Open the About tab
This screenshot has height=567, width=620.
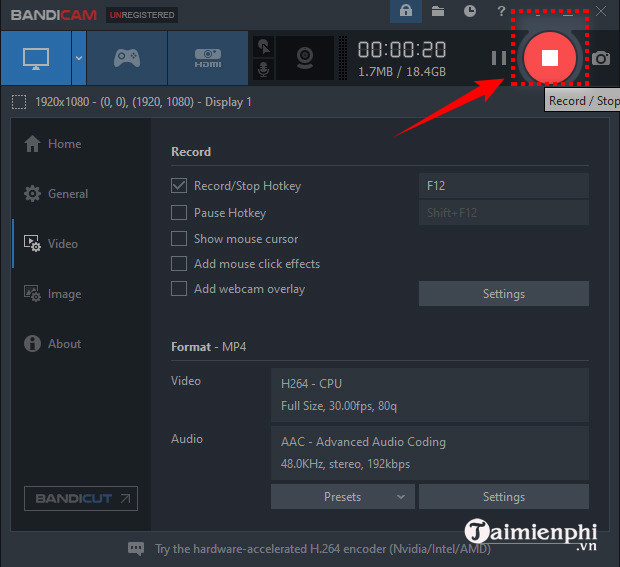(64, 344)
